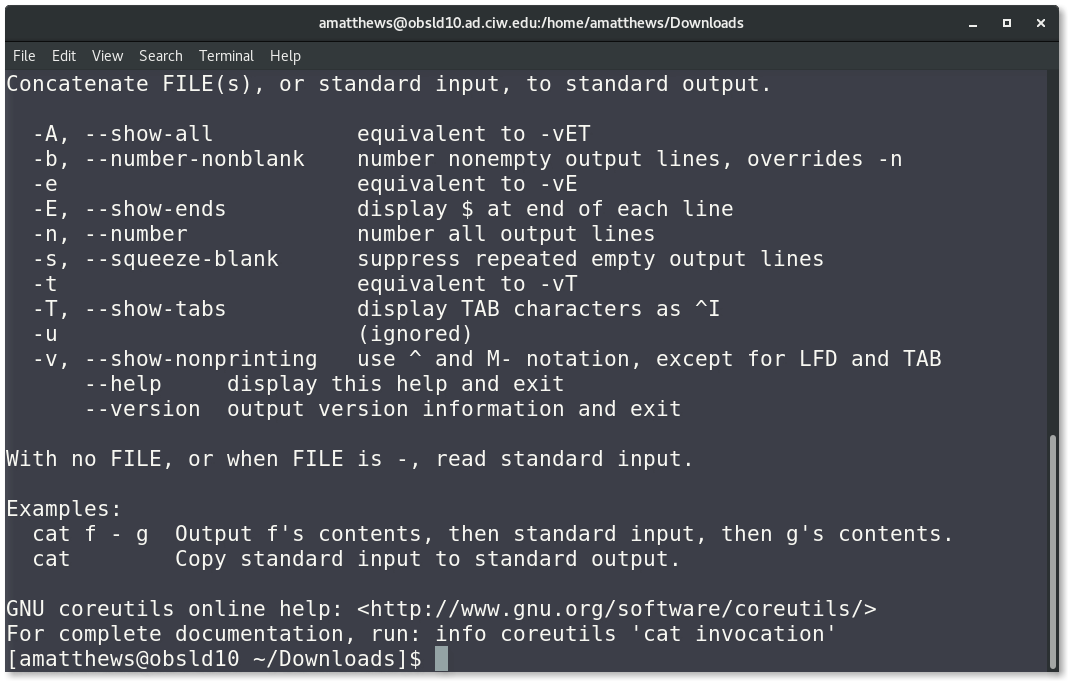Click the --show-all option text
Viewport: 1068px width, 681px height.
point(149,133)
